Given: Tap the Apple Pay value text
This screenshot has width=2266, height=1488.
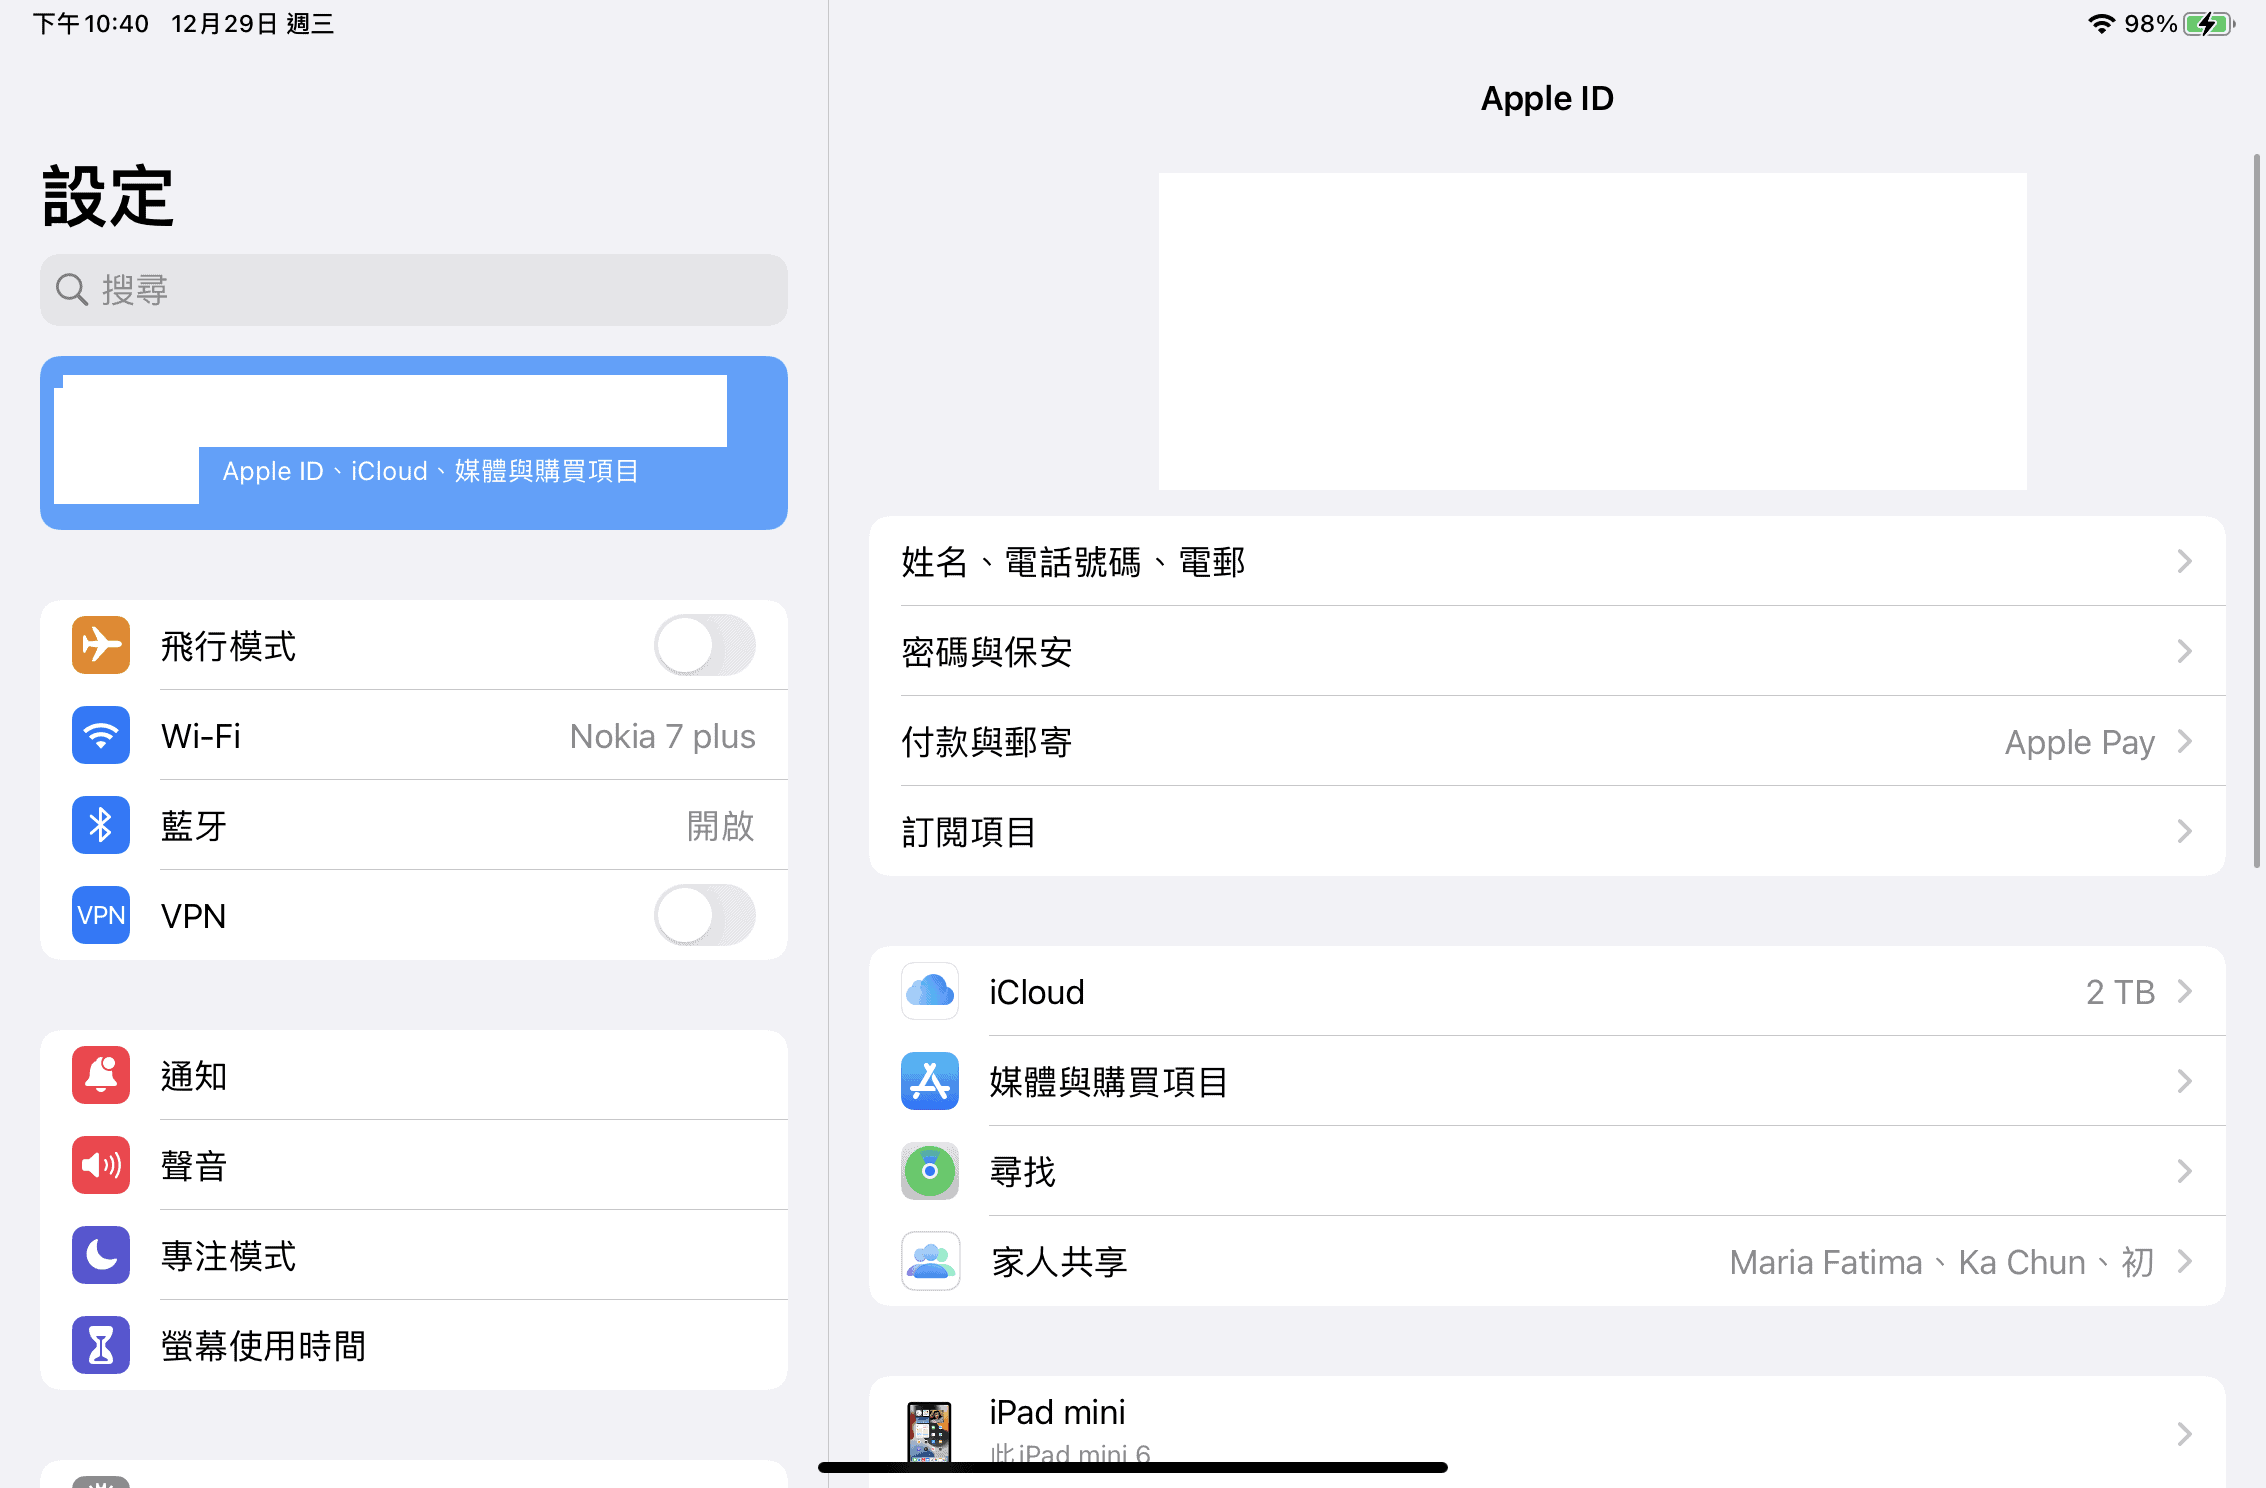Looking at the screenshot, I should click(x=2080, y=742).
